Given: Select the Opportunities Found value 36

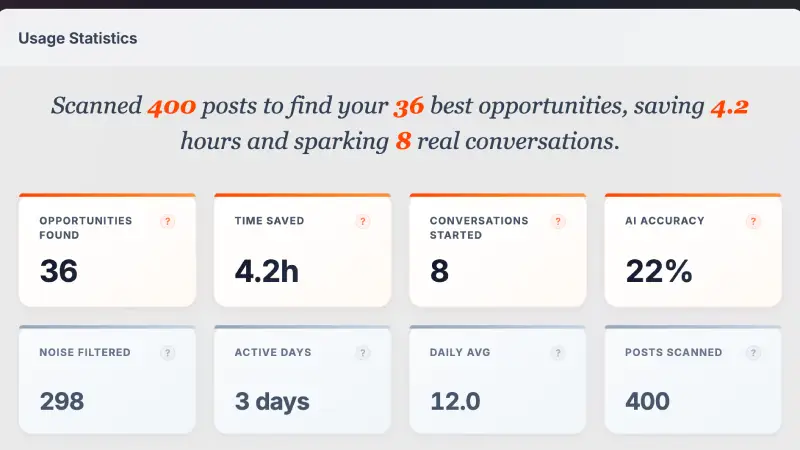Looking at the screenshot, I should [59, 271].
